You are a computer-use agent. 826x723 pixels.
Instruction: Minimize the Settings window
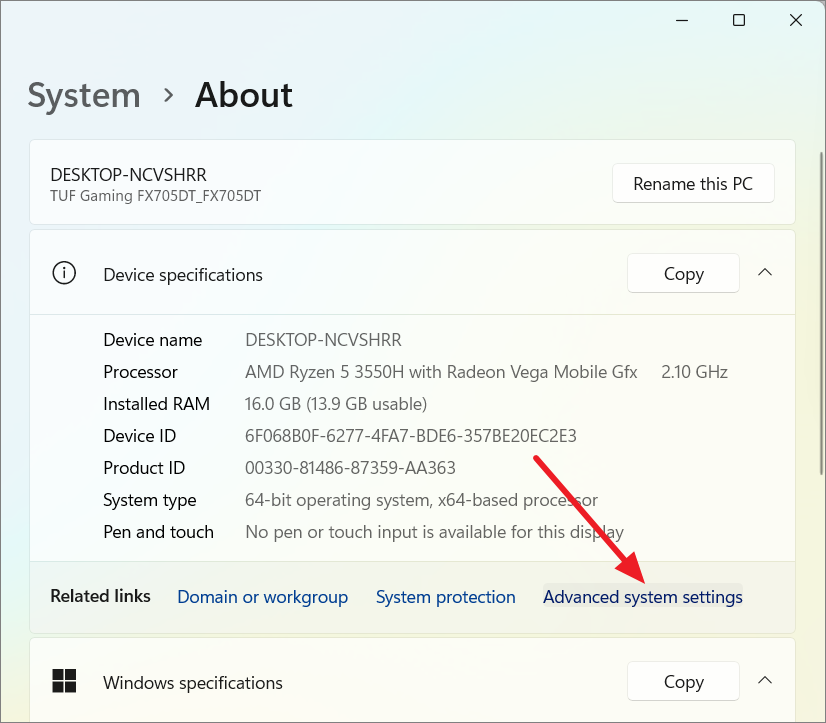(x=682, y=21)
